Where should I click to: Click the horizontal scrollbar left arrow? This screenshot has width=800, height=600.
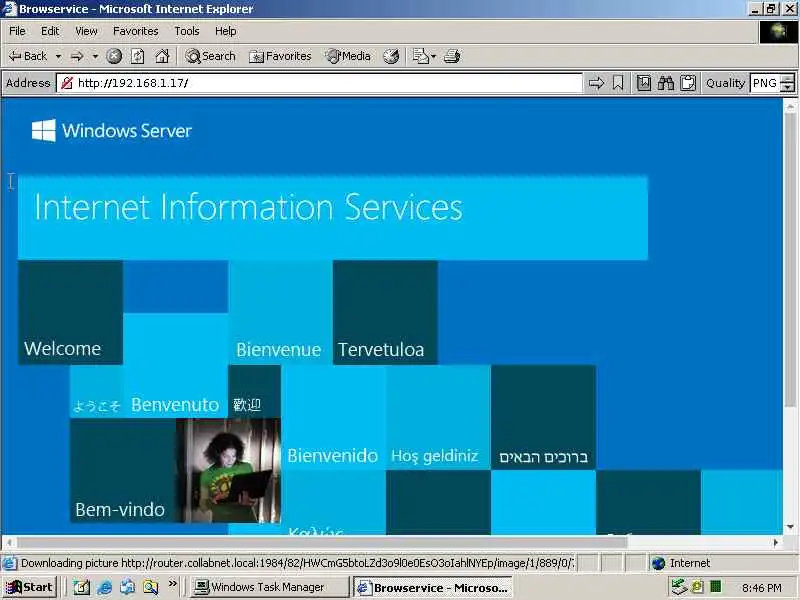click(9, 542)
